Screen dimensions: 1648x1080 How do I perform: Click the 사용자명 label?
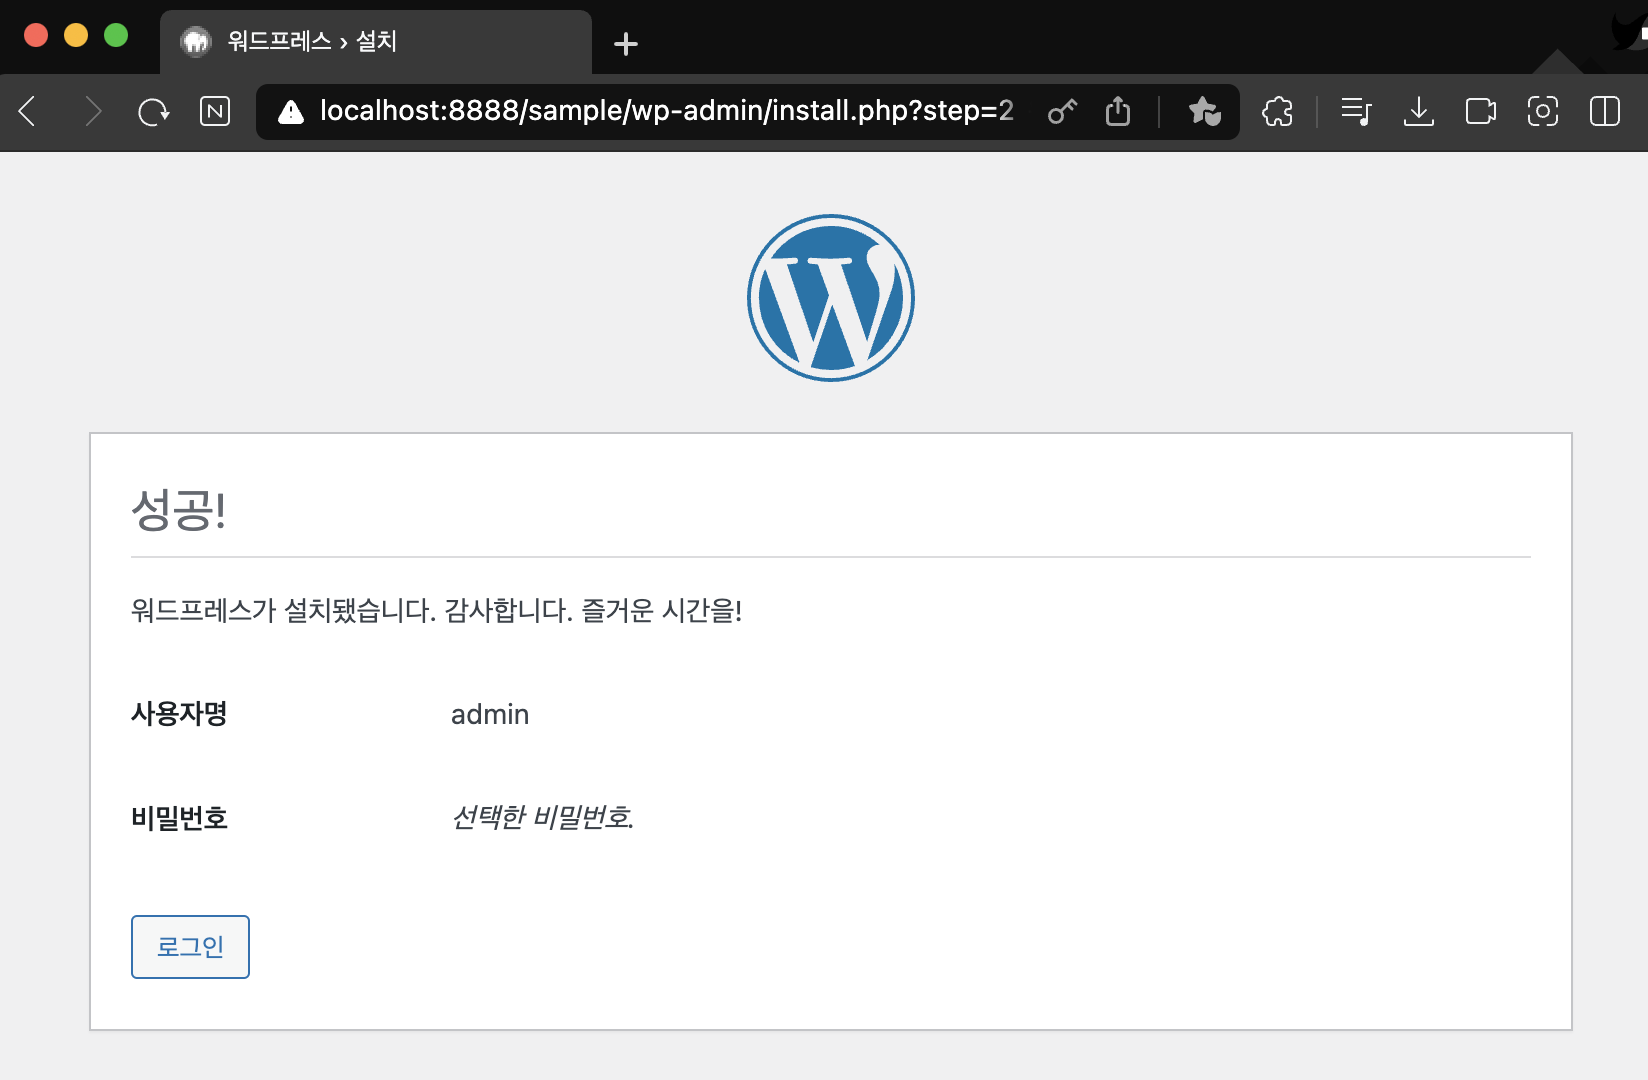point(179,714)
